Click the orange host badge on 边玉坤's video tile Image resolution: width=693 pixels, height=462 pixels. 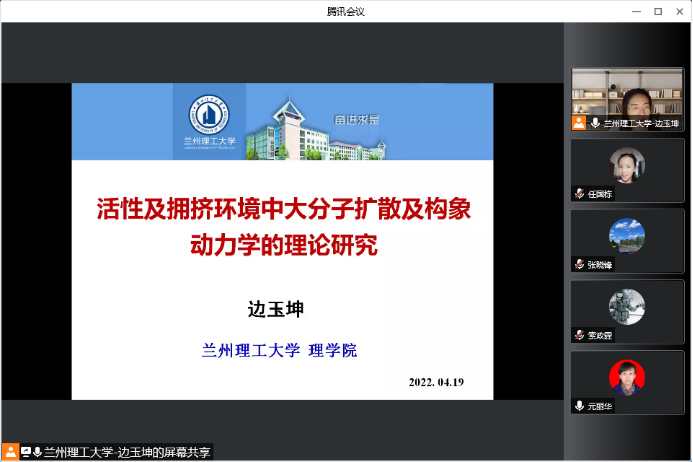[578, 123]
